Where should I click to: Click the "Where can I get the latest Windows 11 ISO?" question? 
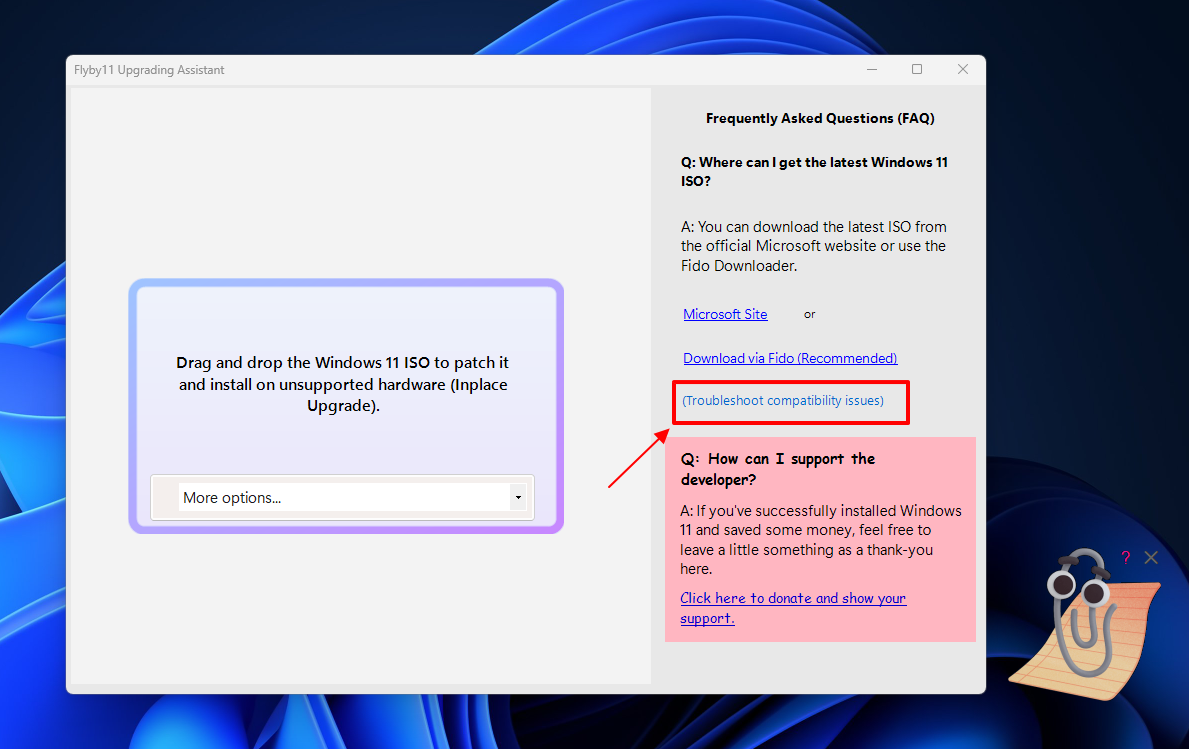click(x=814, y=171)
